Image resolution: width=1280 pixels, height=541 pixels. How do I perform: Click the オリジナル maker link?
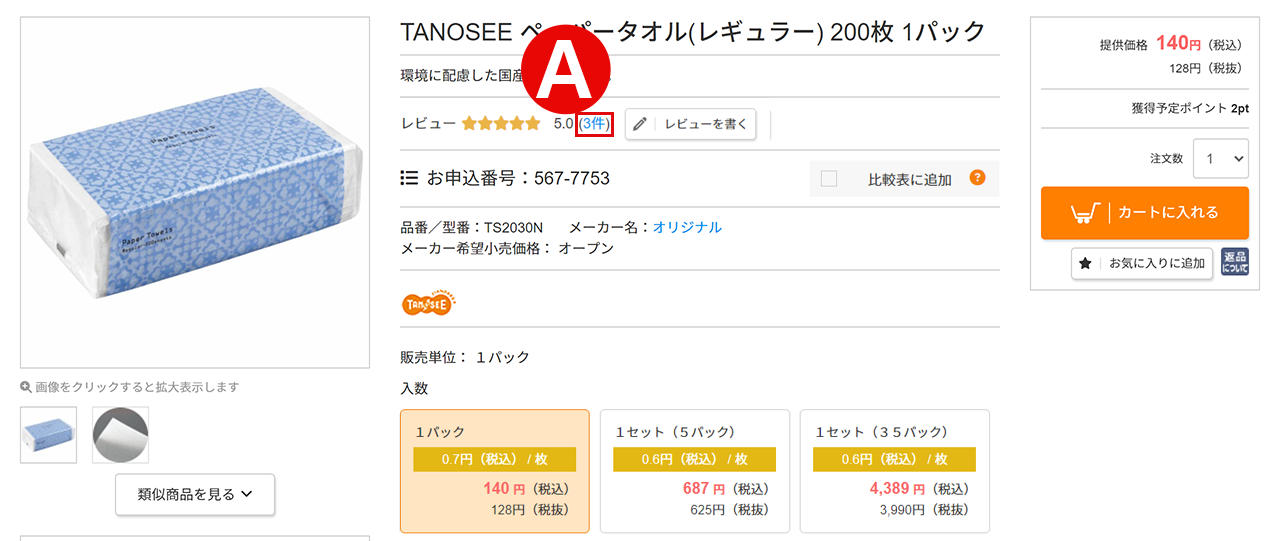click(687, 227)
